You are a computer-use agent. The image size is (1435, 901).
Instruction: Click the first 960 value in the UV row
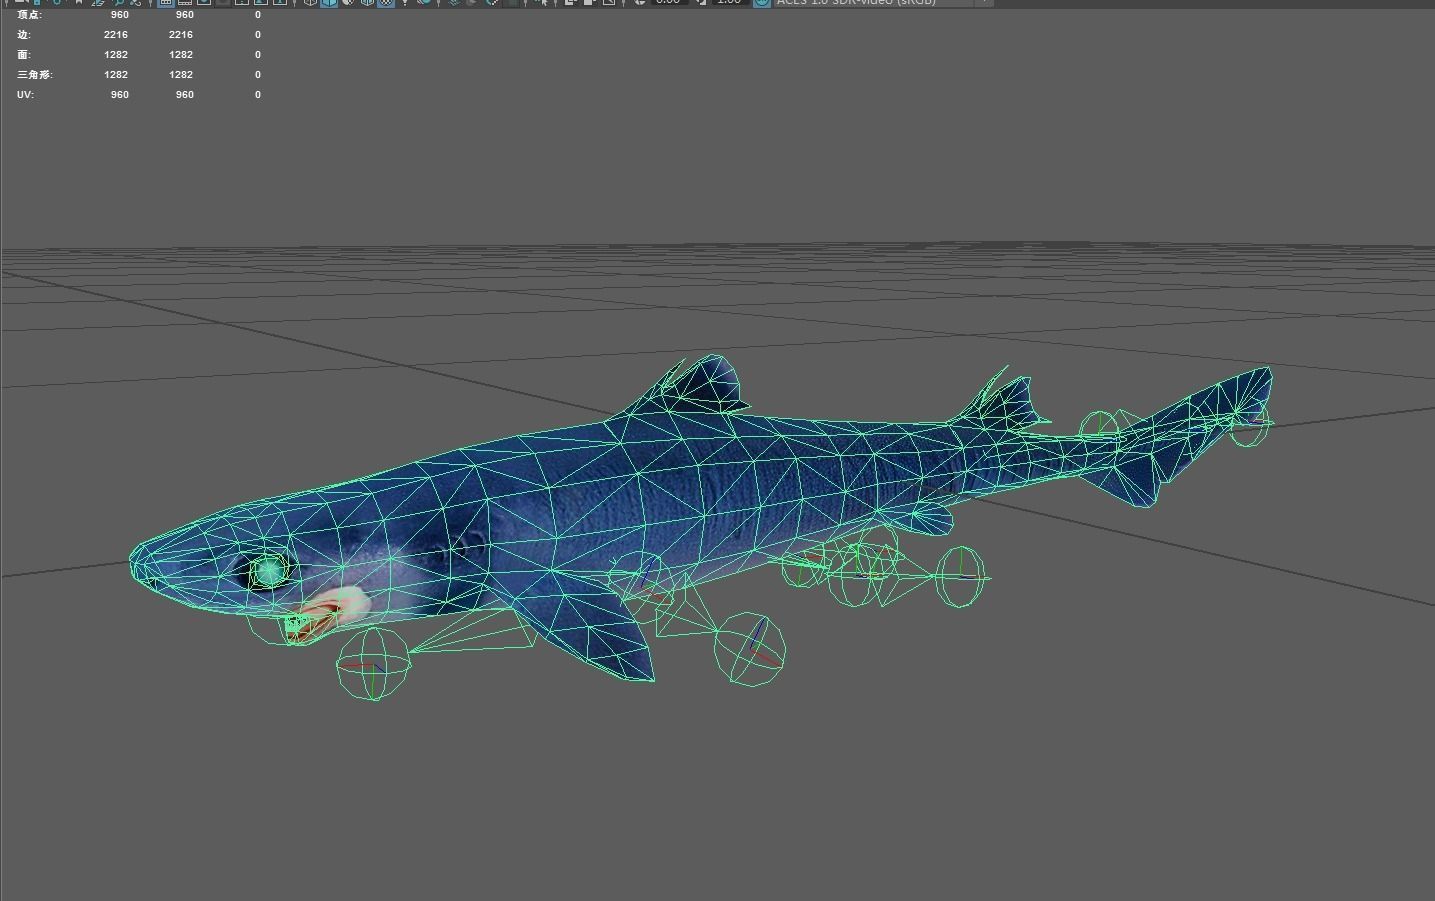[120, 95]
